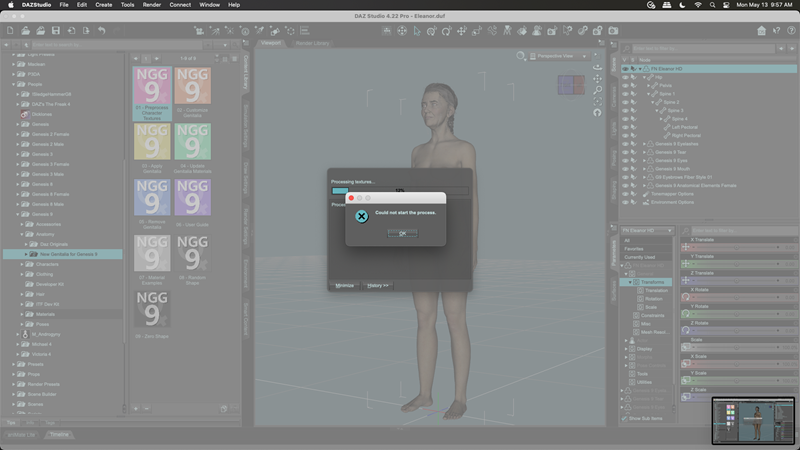Go to next content page arrow

click(x=157, y=59)
